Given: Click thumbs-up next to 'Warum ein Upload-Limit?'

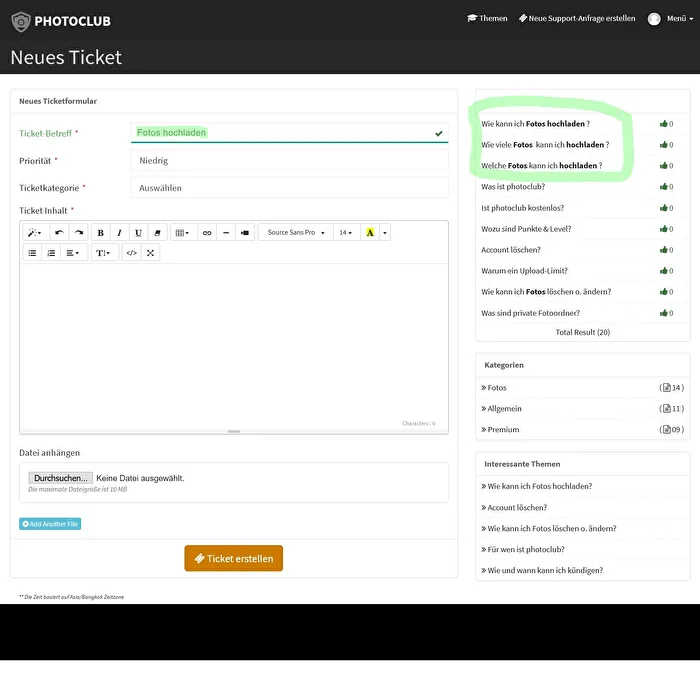Looking at the screenshot, I should tap(664, 271).
